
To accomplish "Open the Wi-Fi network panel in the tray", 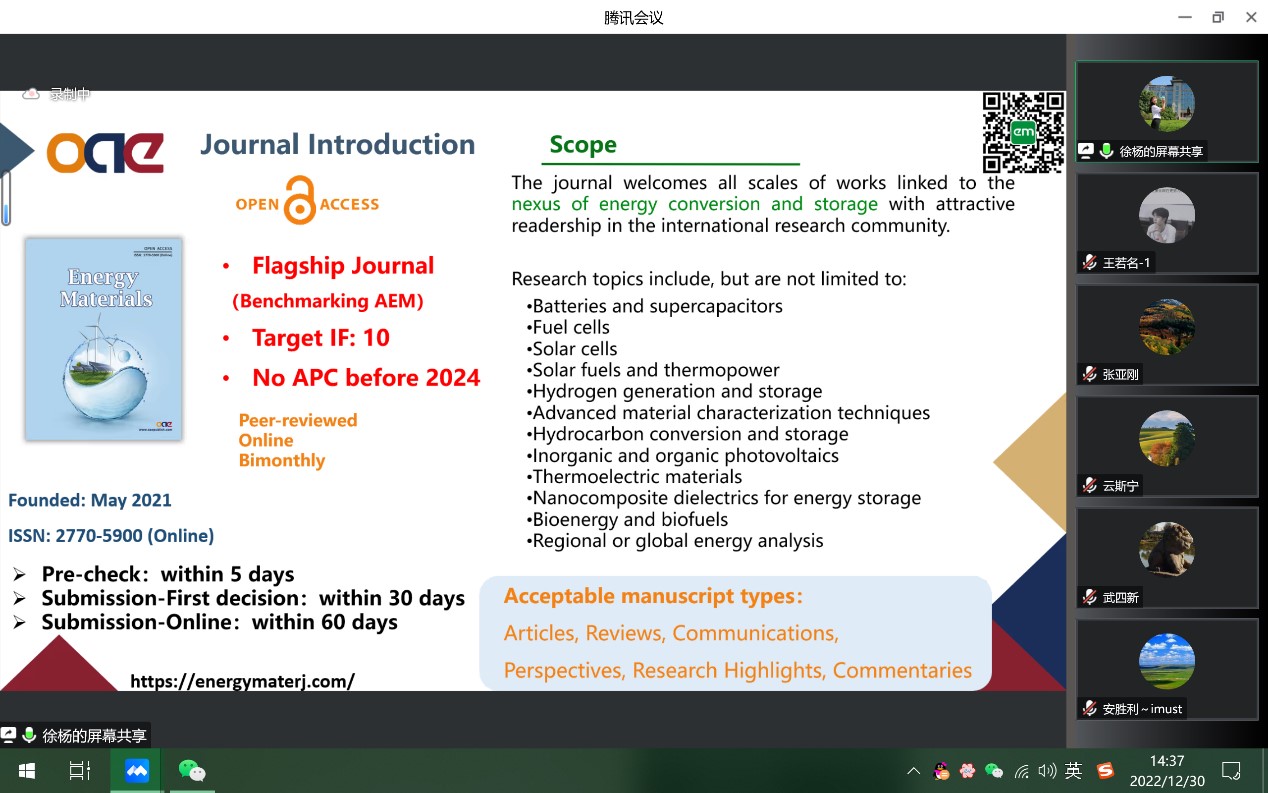I will tap(1021, 771).
